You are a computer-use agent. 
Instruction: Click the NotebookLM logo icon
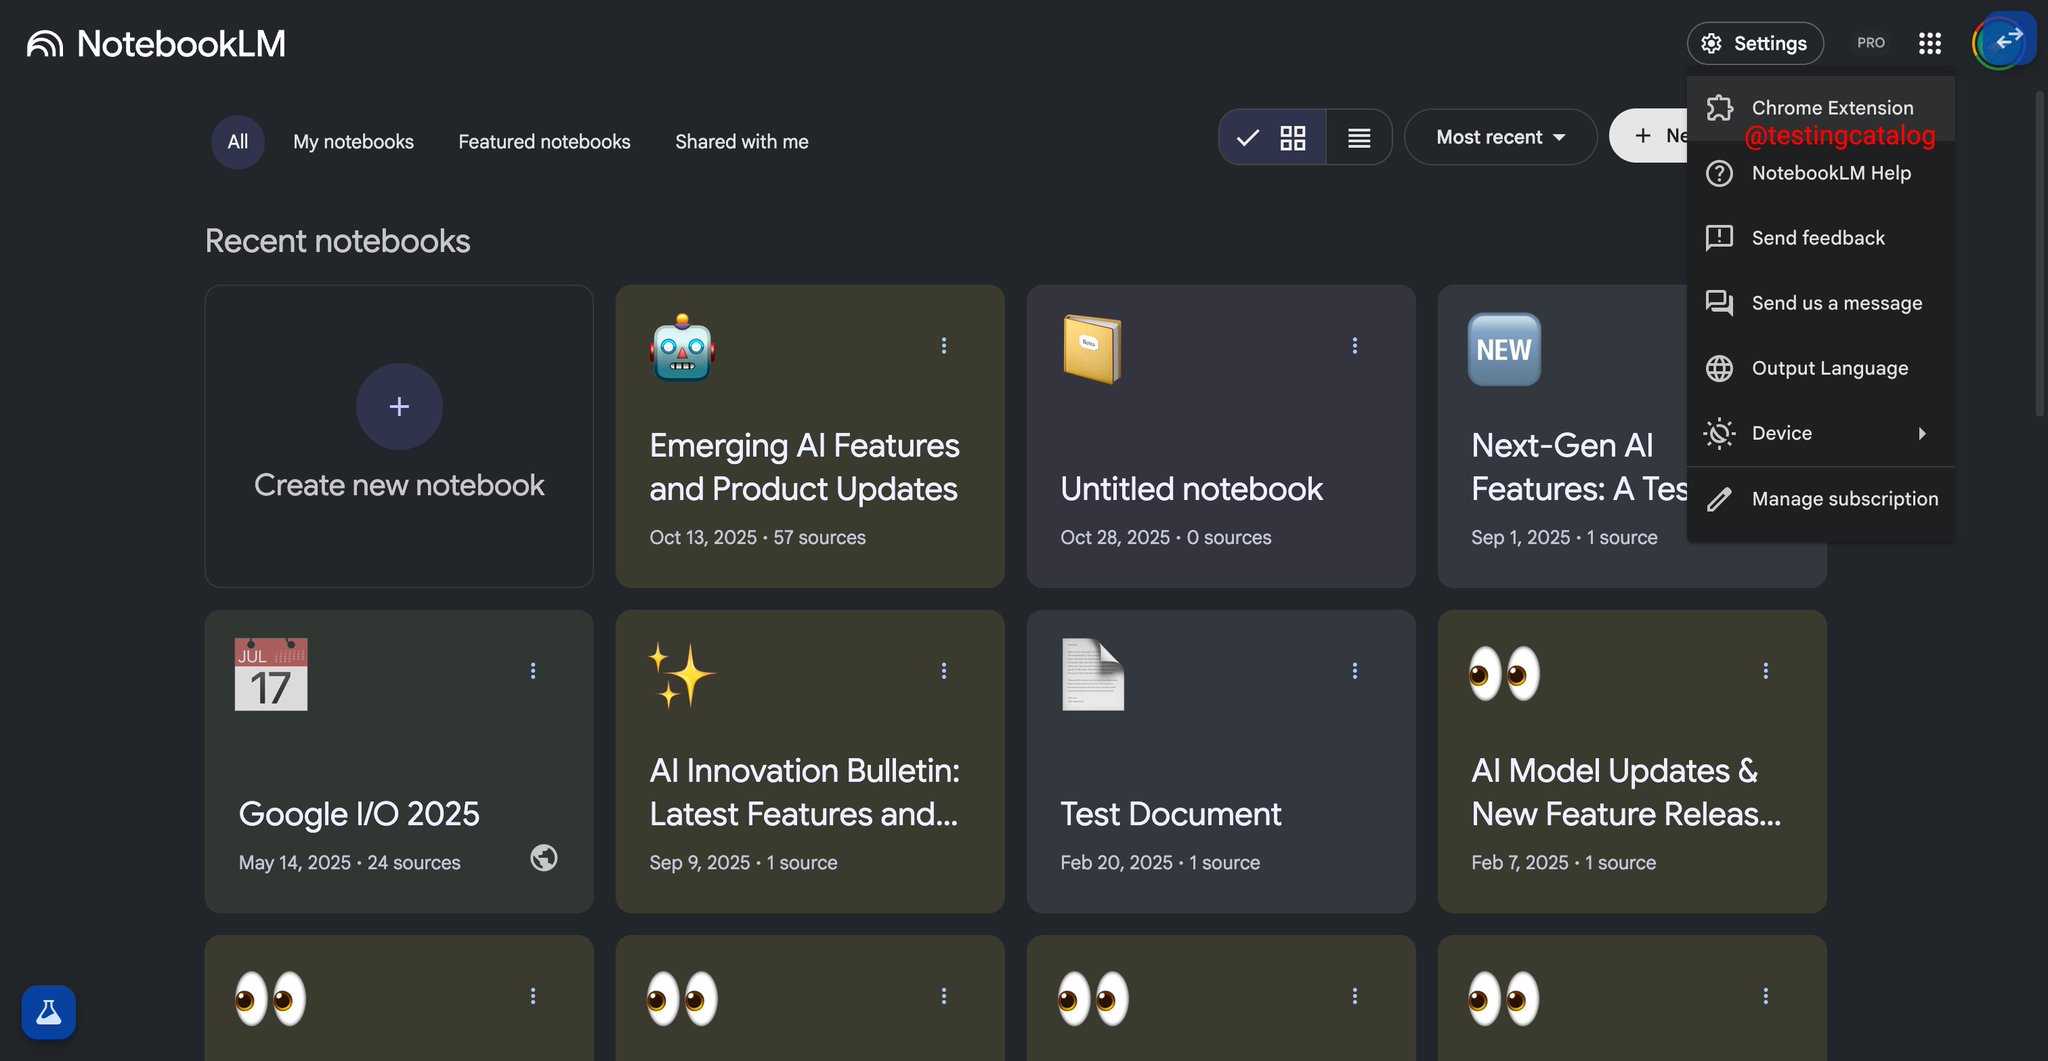tap(45, 44)
